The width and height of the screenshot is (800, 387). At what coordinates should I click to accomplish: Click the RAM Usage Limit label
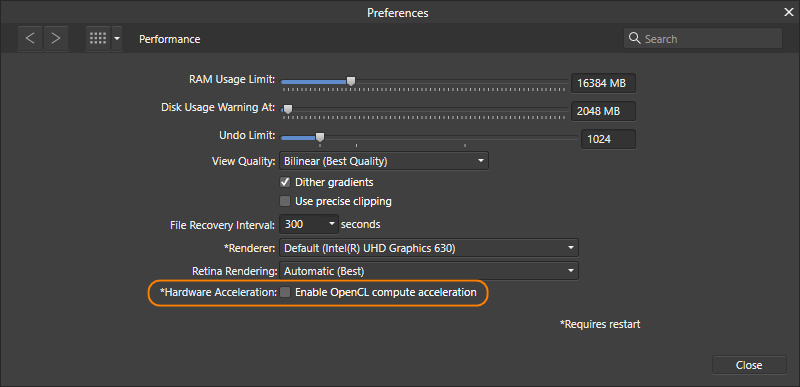click(x=232, y=80)
